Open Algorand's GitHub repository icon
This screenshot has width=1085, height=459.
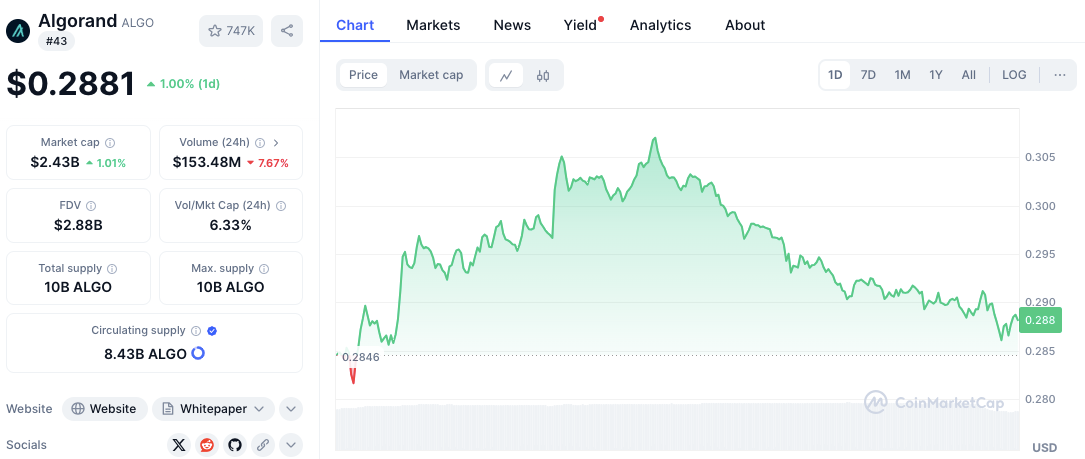[x=235, y=445]
